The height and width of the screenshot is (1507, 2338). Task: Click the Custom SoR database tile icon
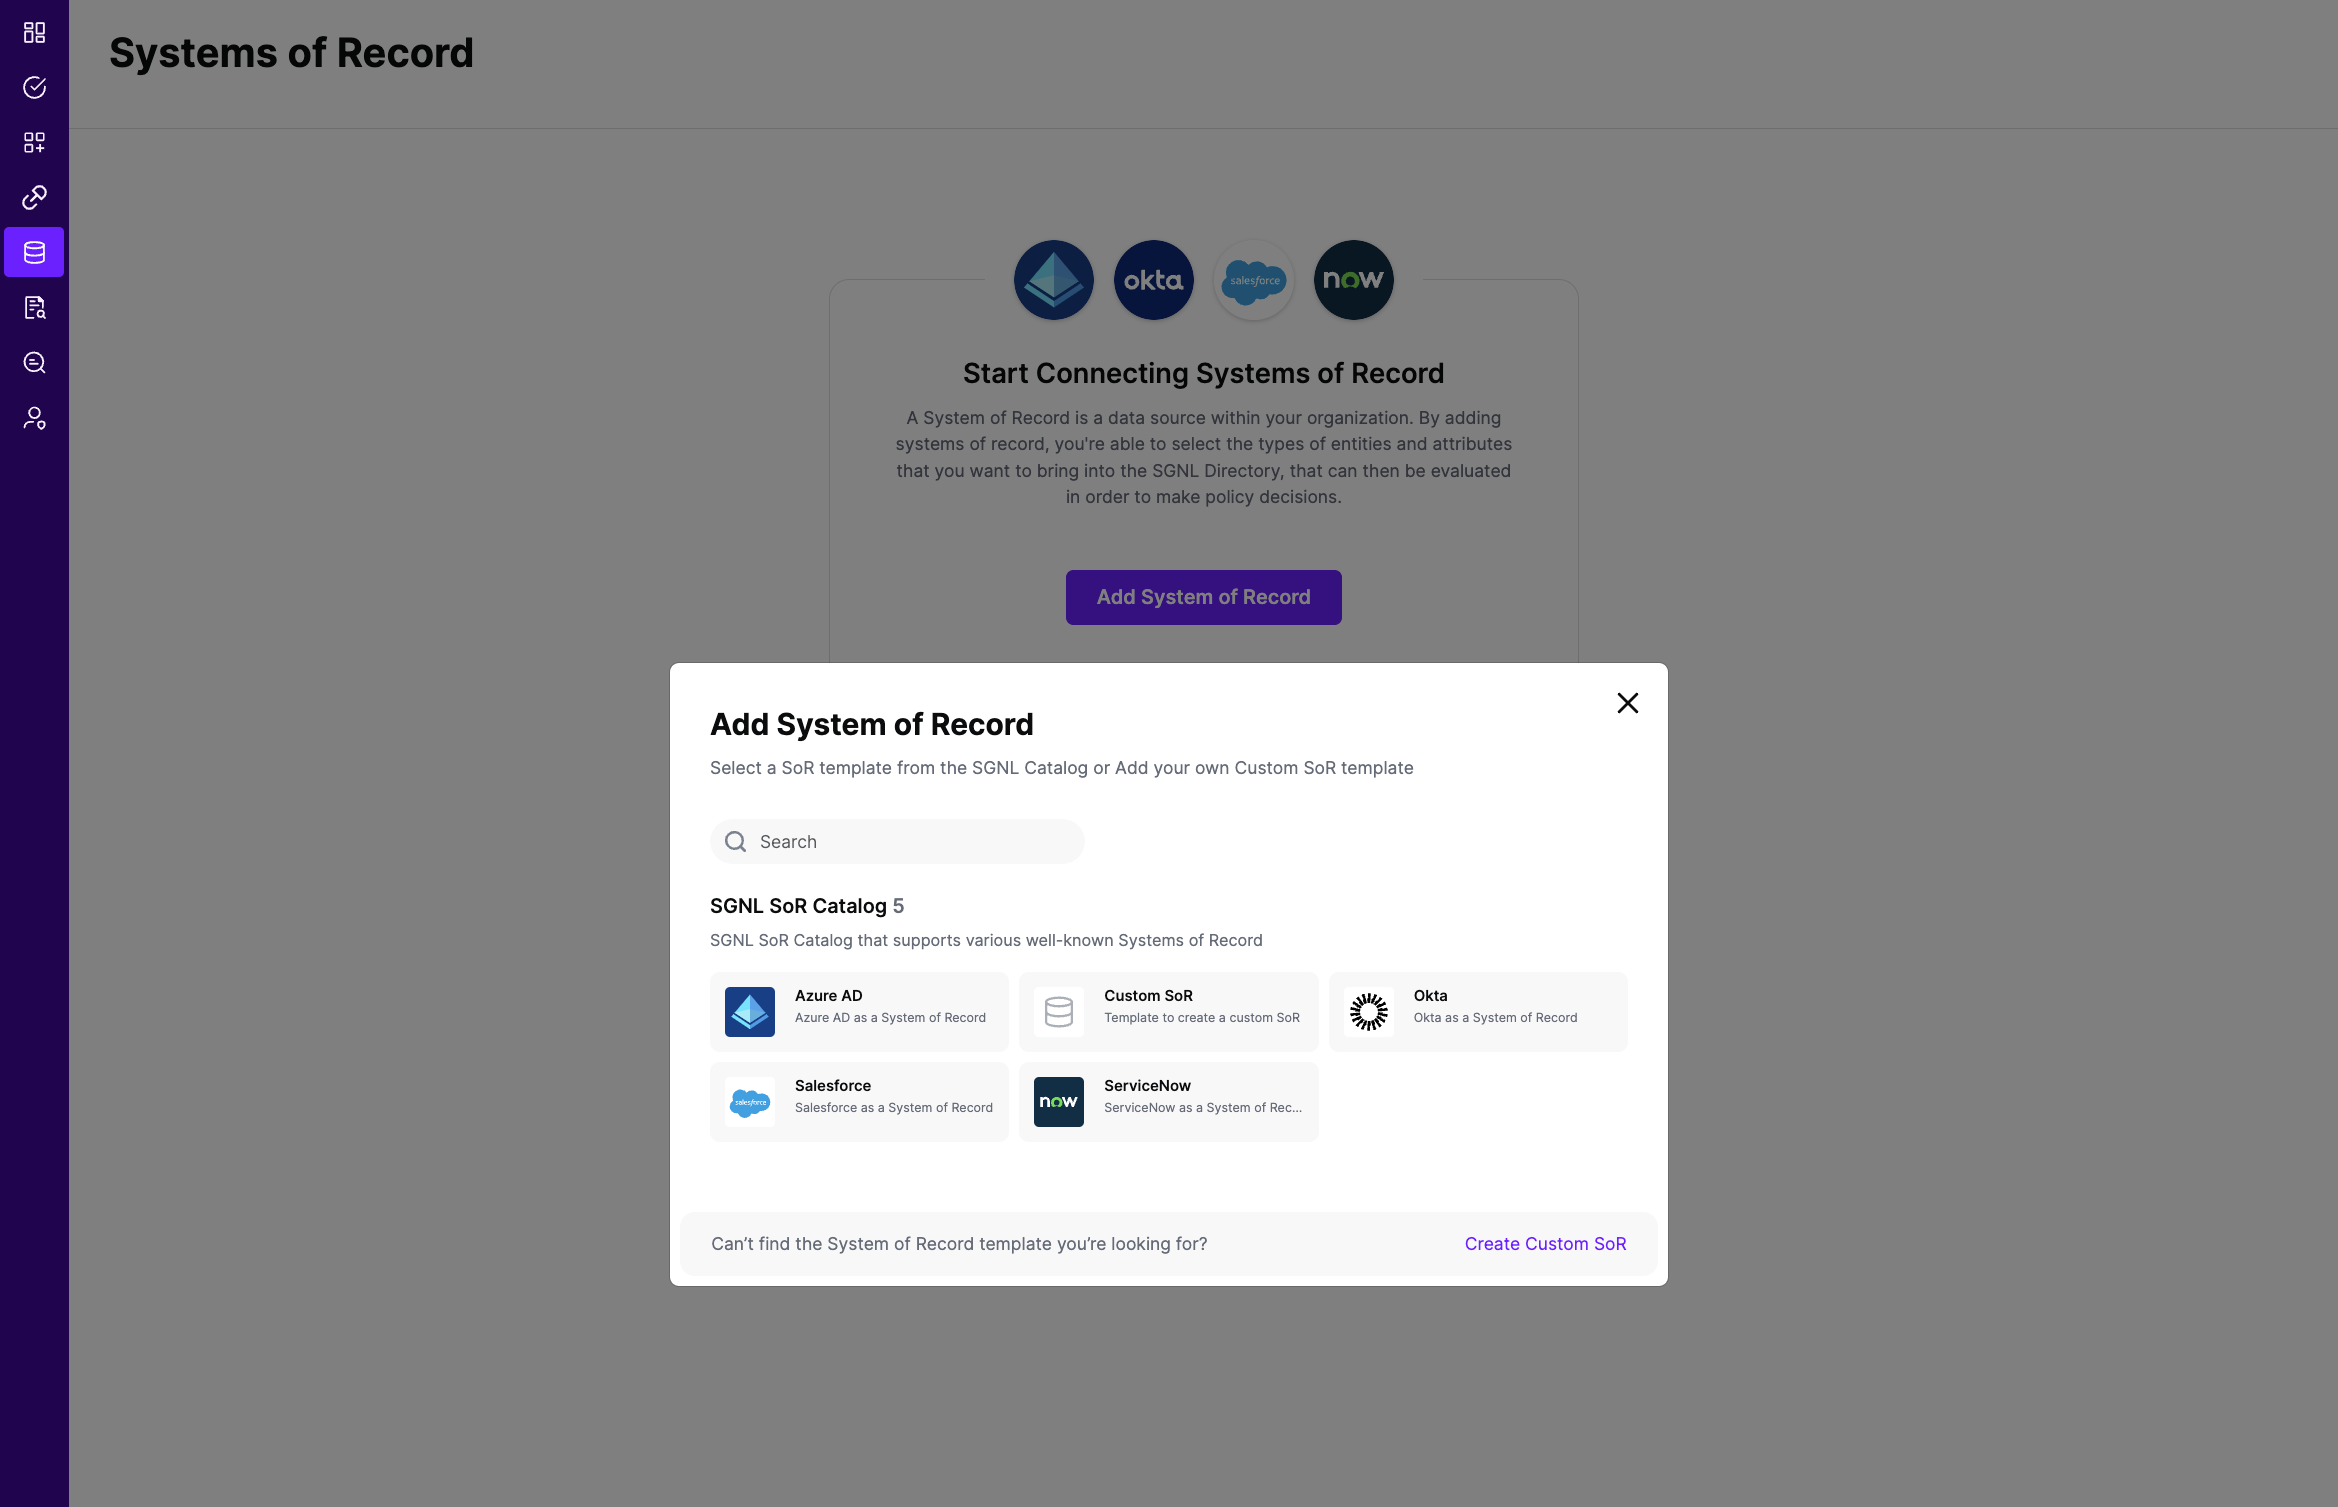click(1059, 1012)
